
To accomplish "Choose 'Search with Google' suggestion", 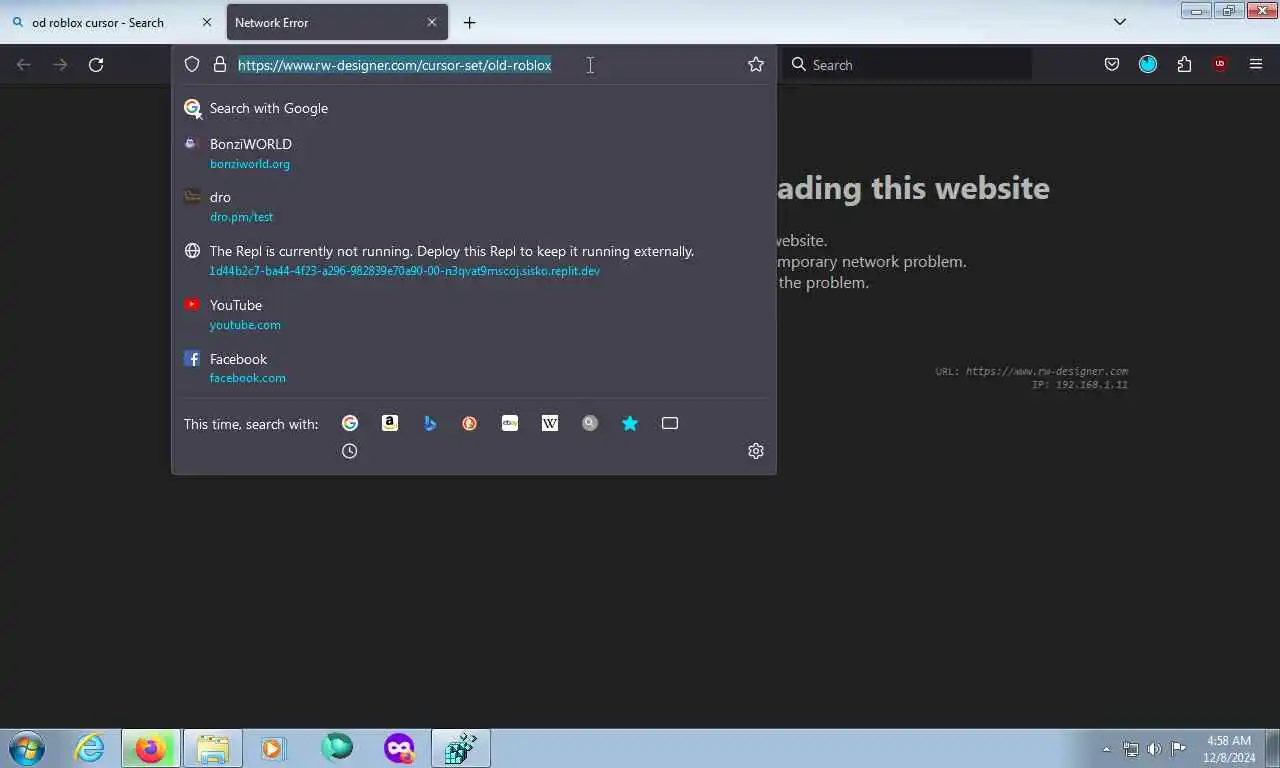I will (474, 108).
